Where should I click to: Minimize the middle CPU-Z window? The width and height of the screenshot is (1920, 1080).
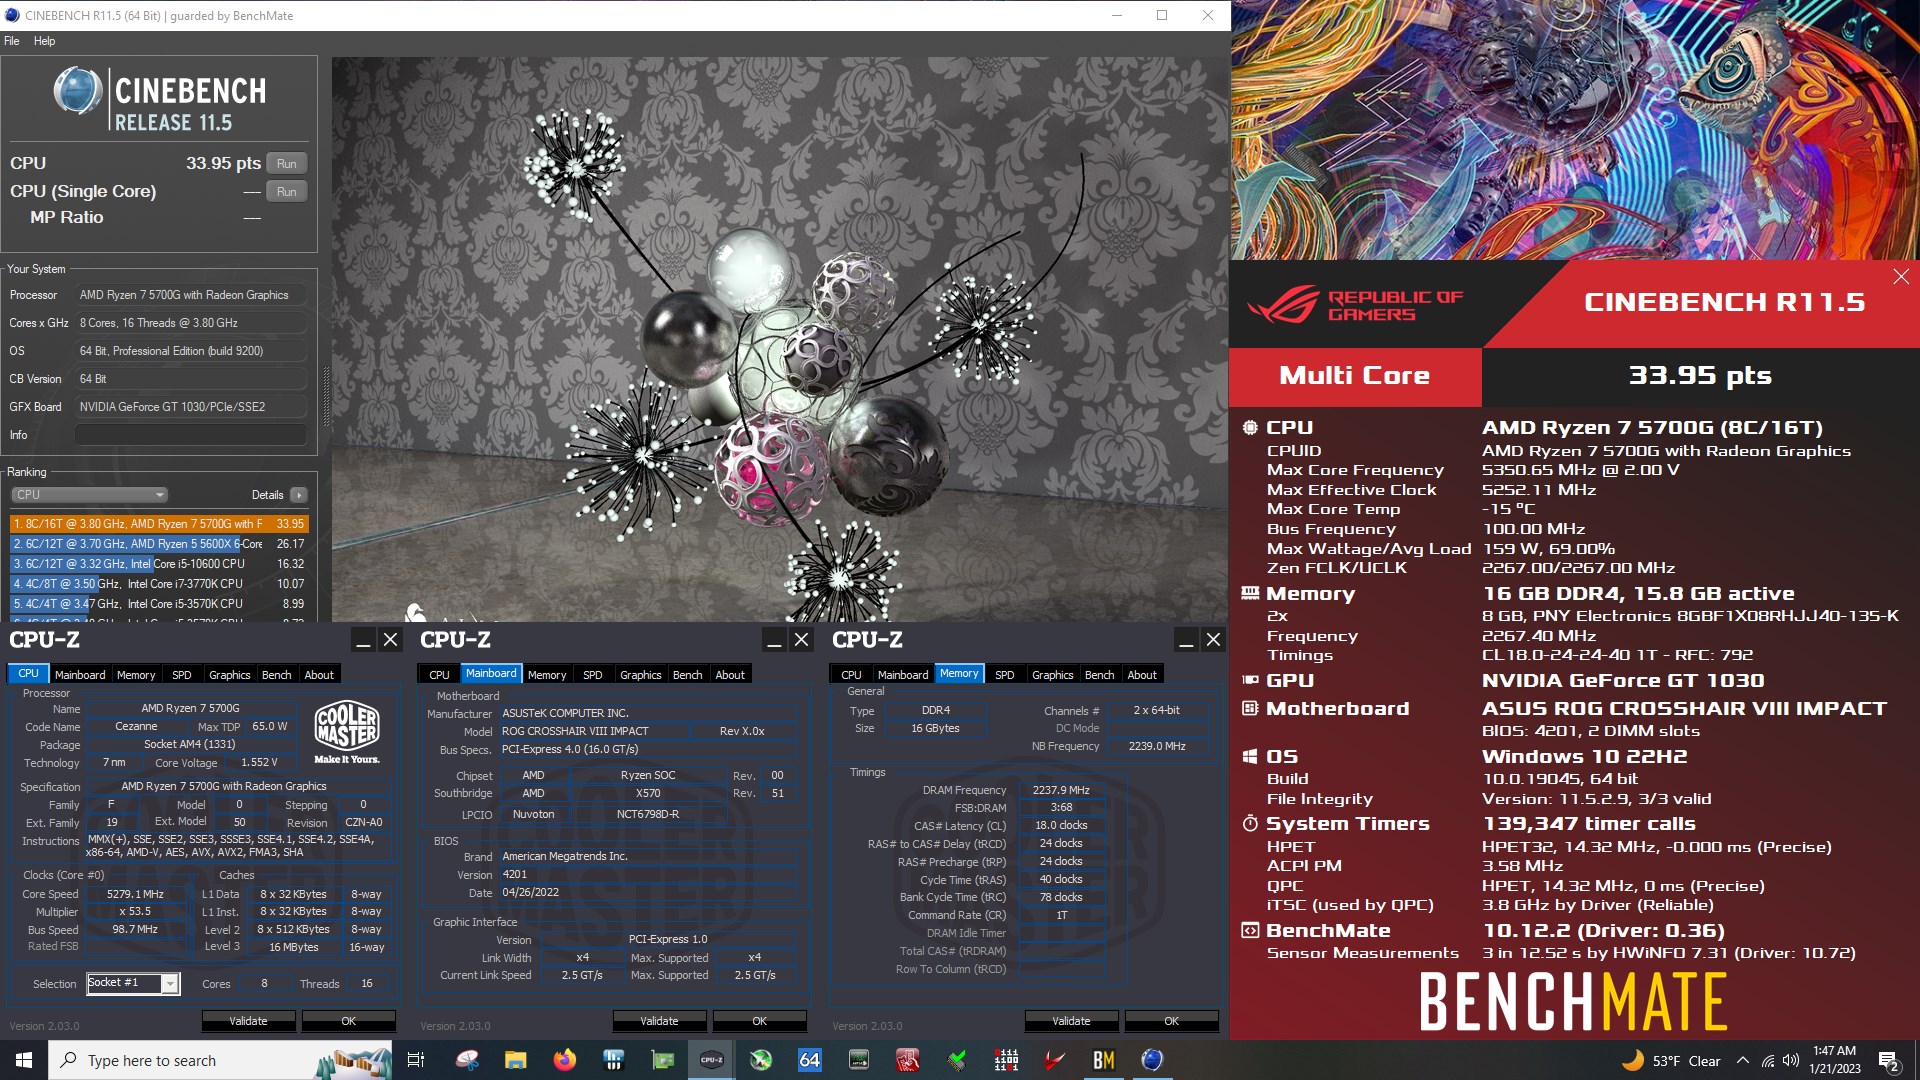point(774,640)
